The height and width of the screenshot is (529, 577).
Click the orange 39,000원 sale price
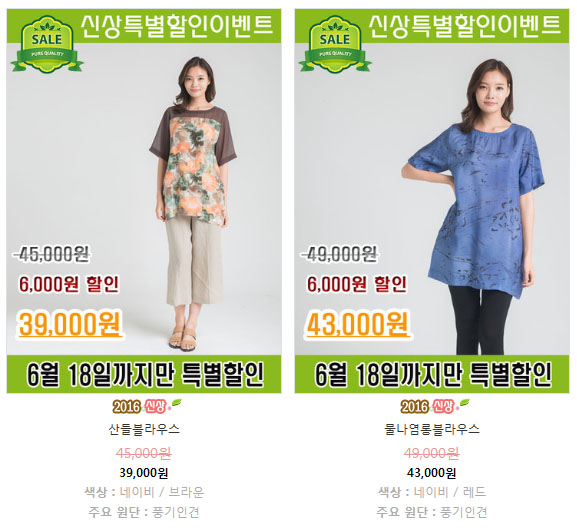[x=70, y=324]
